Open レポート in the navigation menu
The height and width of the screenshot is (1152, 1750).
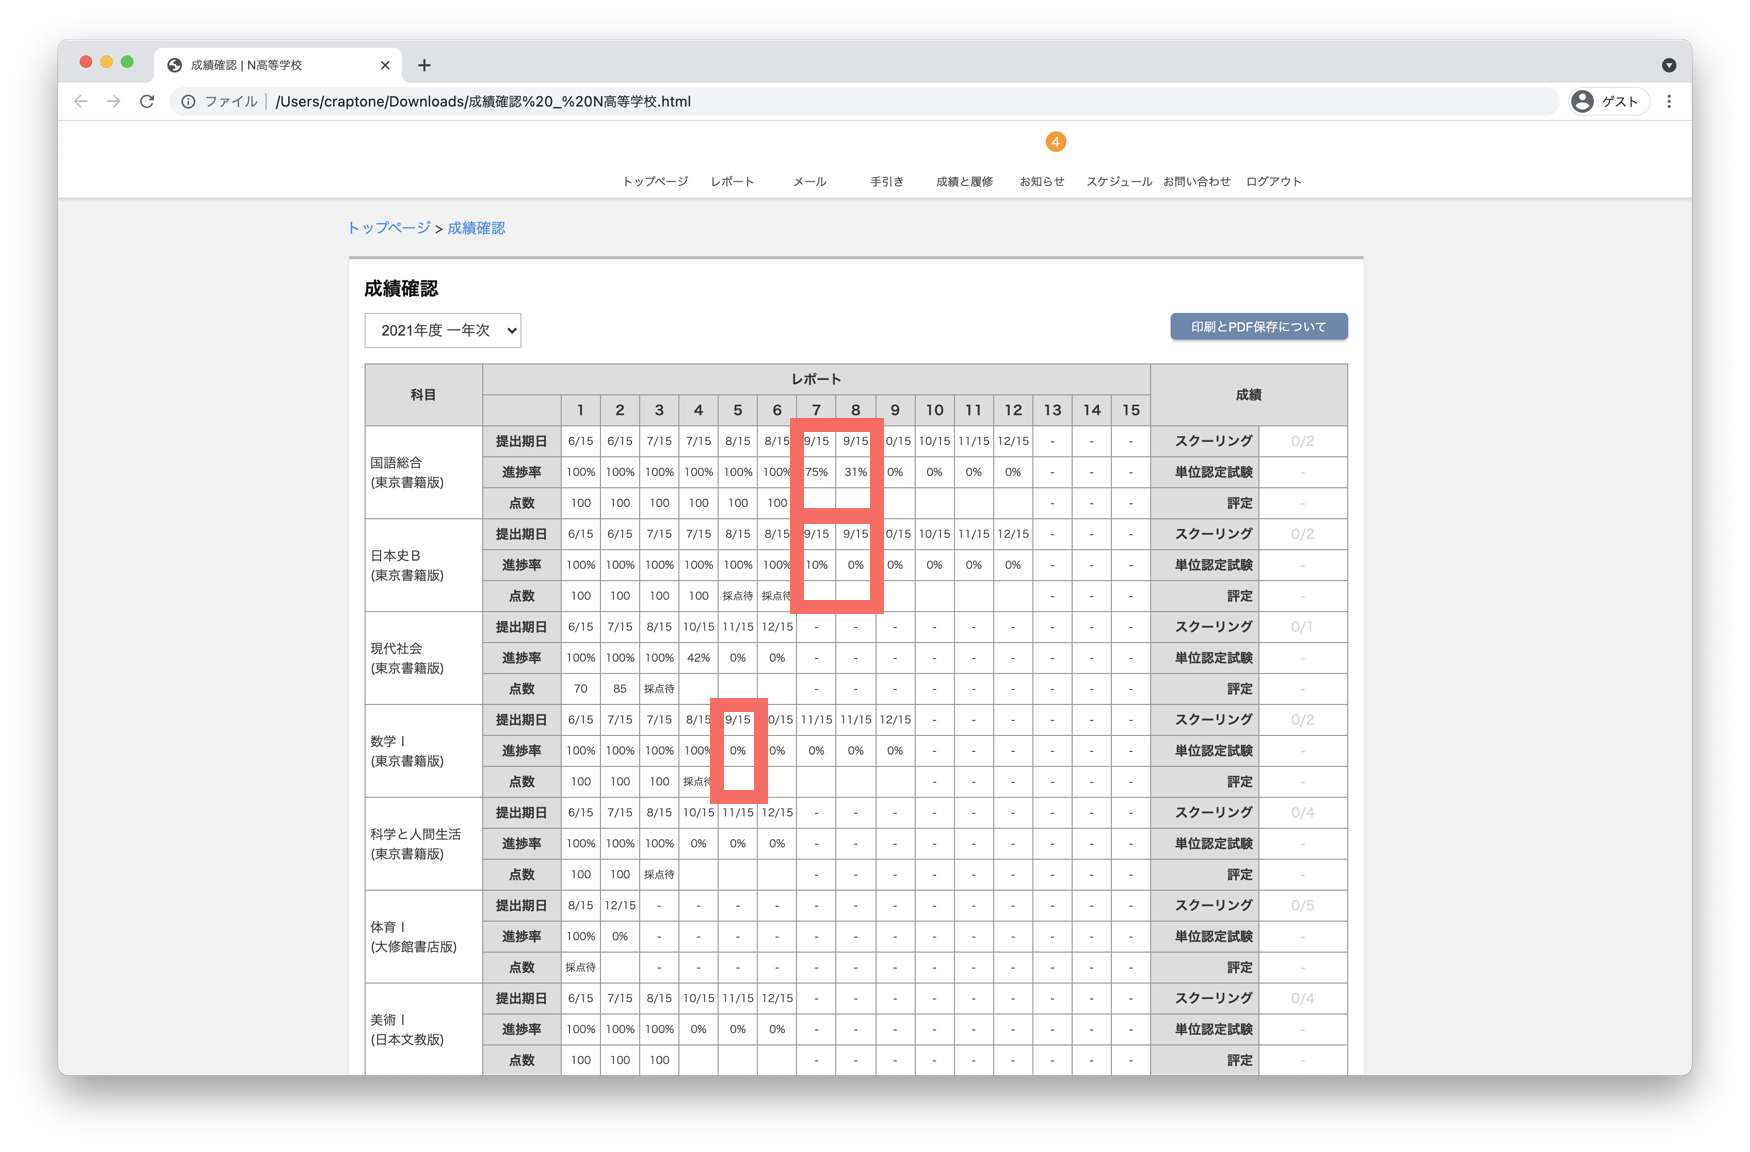[733, 181]
